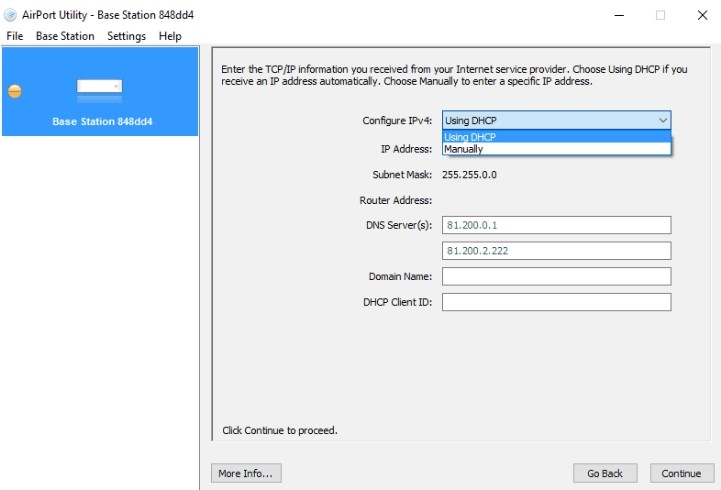Choose 'Manually' from the dropdown list
Viewport: 721px width, 490px height.
tap(556, 149)
